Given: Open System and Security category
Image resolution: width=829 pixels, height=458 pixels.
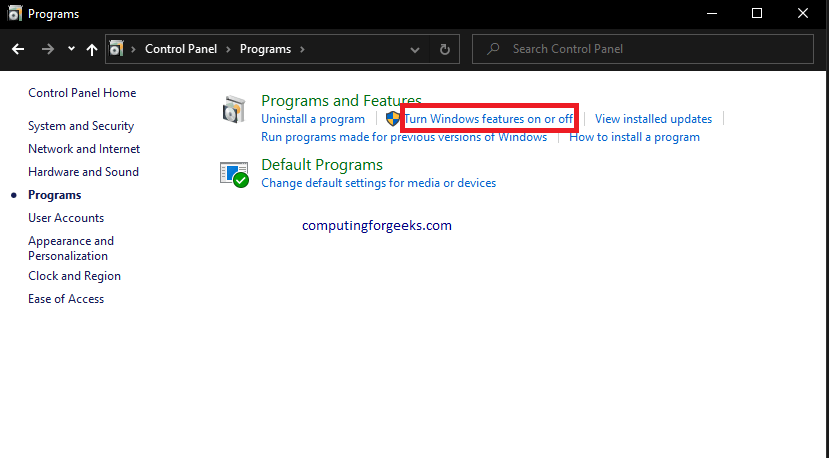Looking at the screenshot, I should point(81,126).
